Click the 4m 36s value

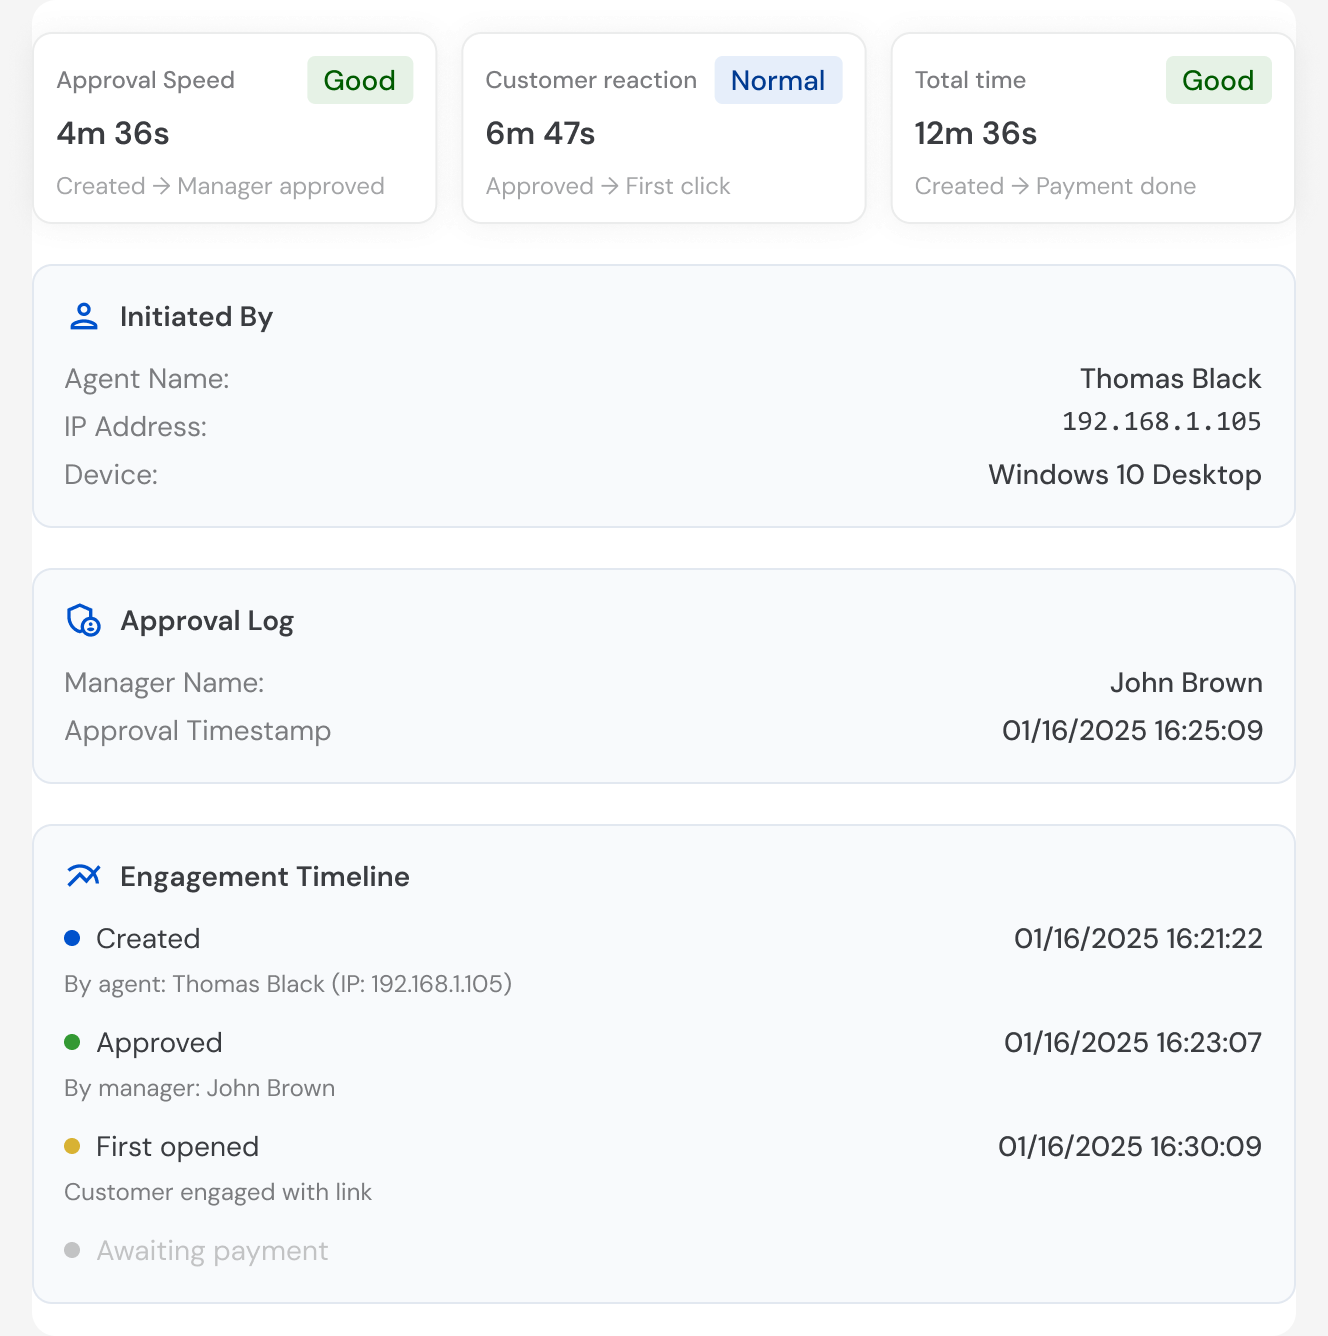pyautogui.click(x=113, y=133)
